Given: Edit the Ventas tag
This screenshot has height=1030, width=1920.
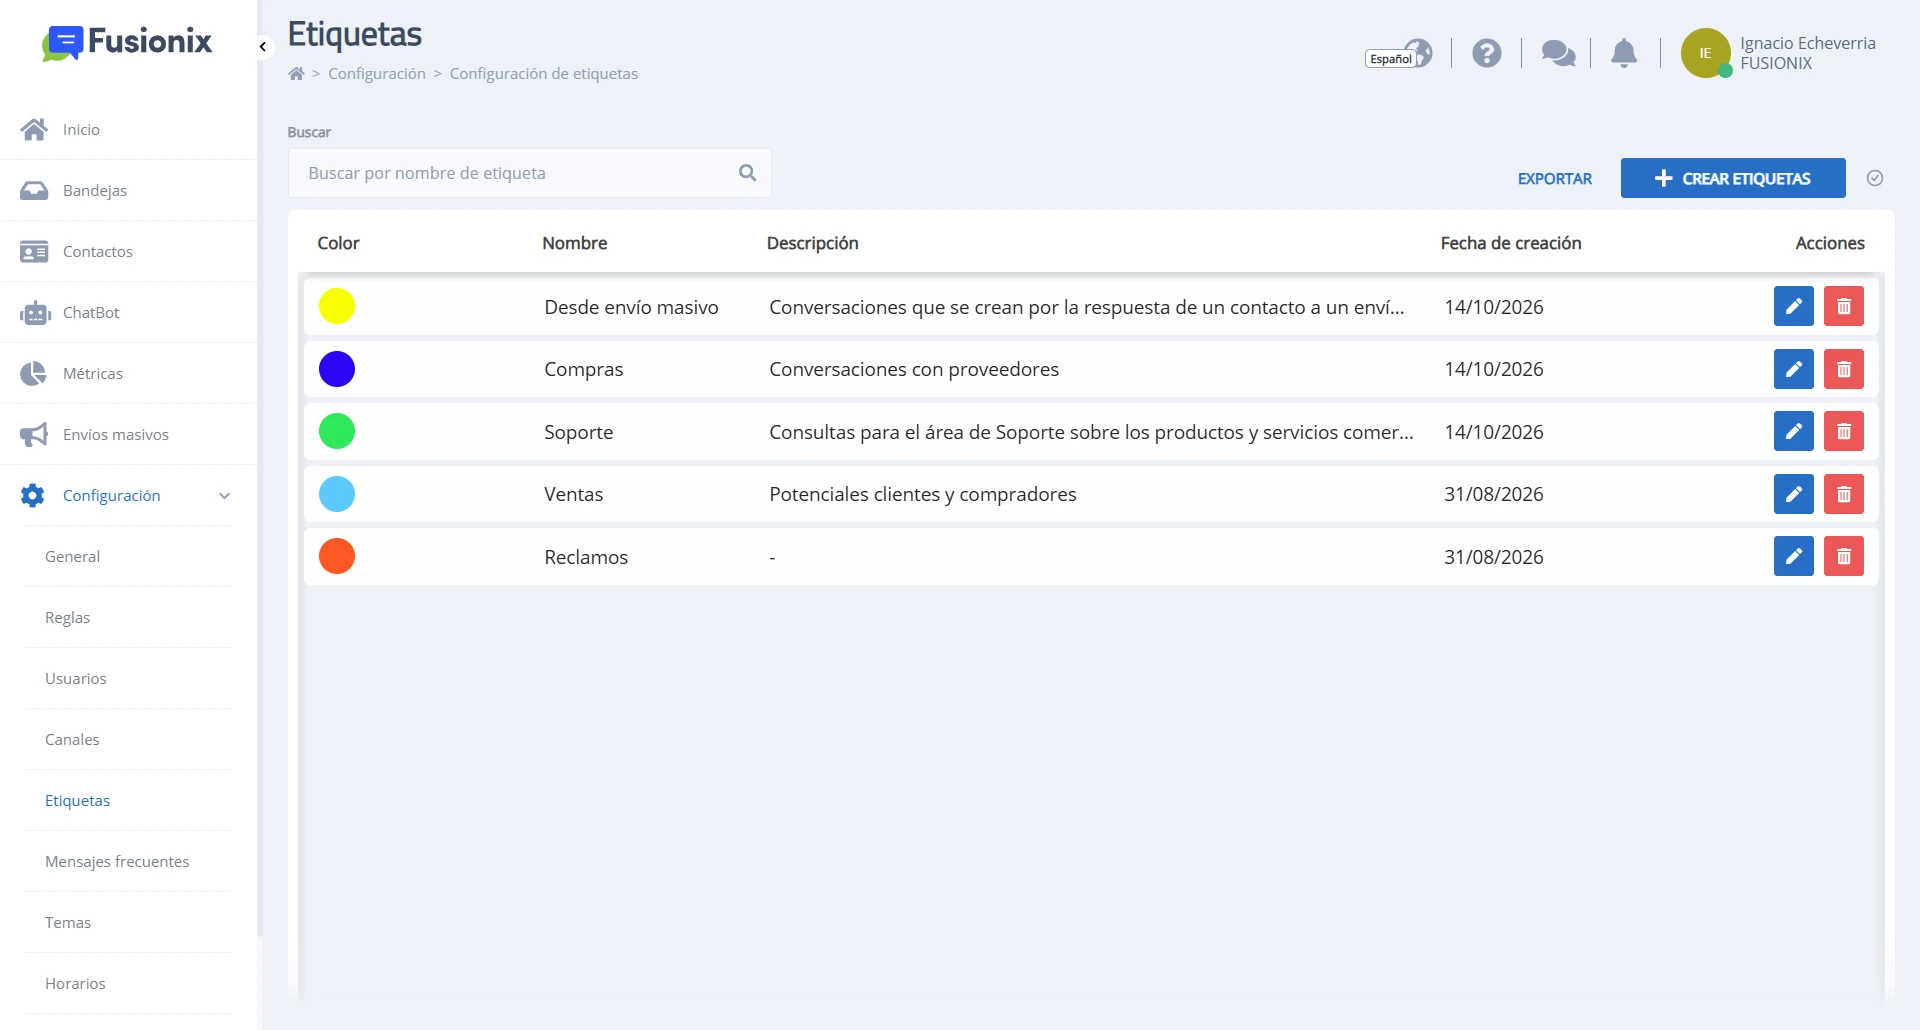Looking at the screenshot, I should (1793, 494).
